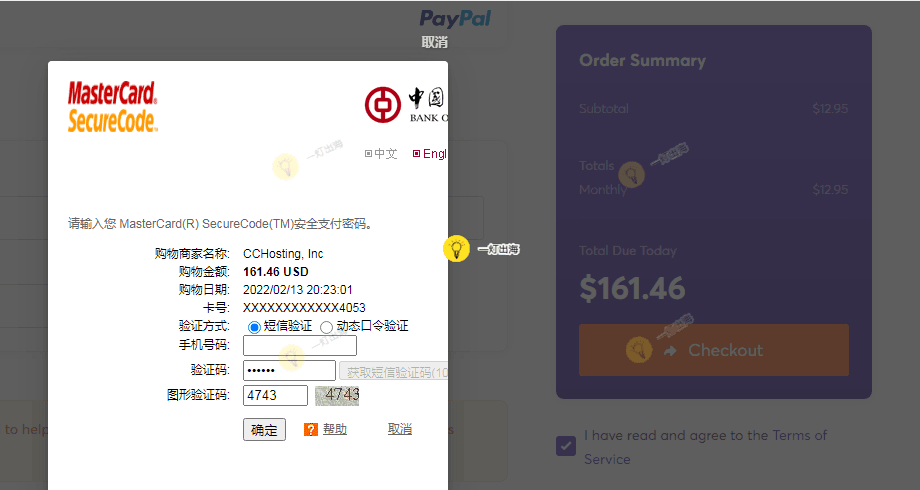Switch language to 中文
The height and width of the screenshot is (490, 920).
point(381,154)
